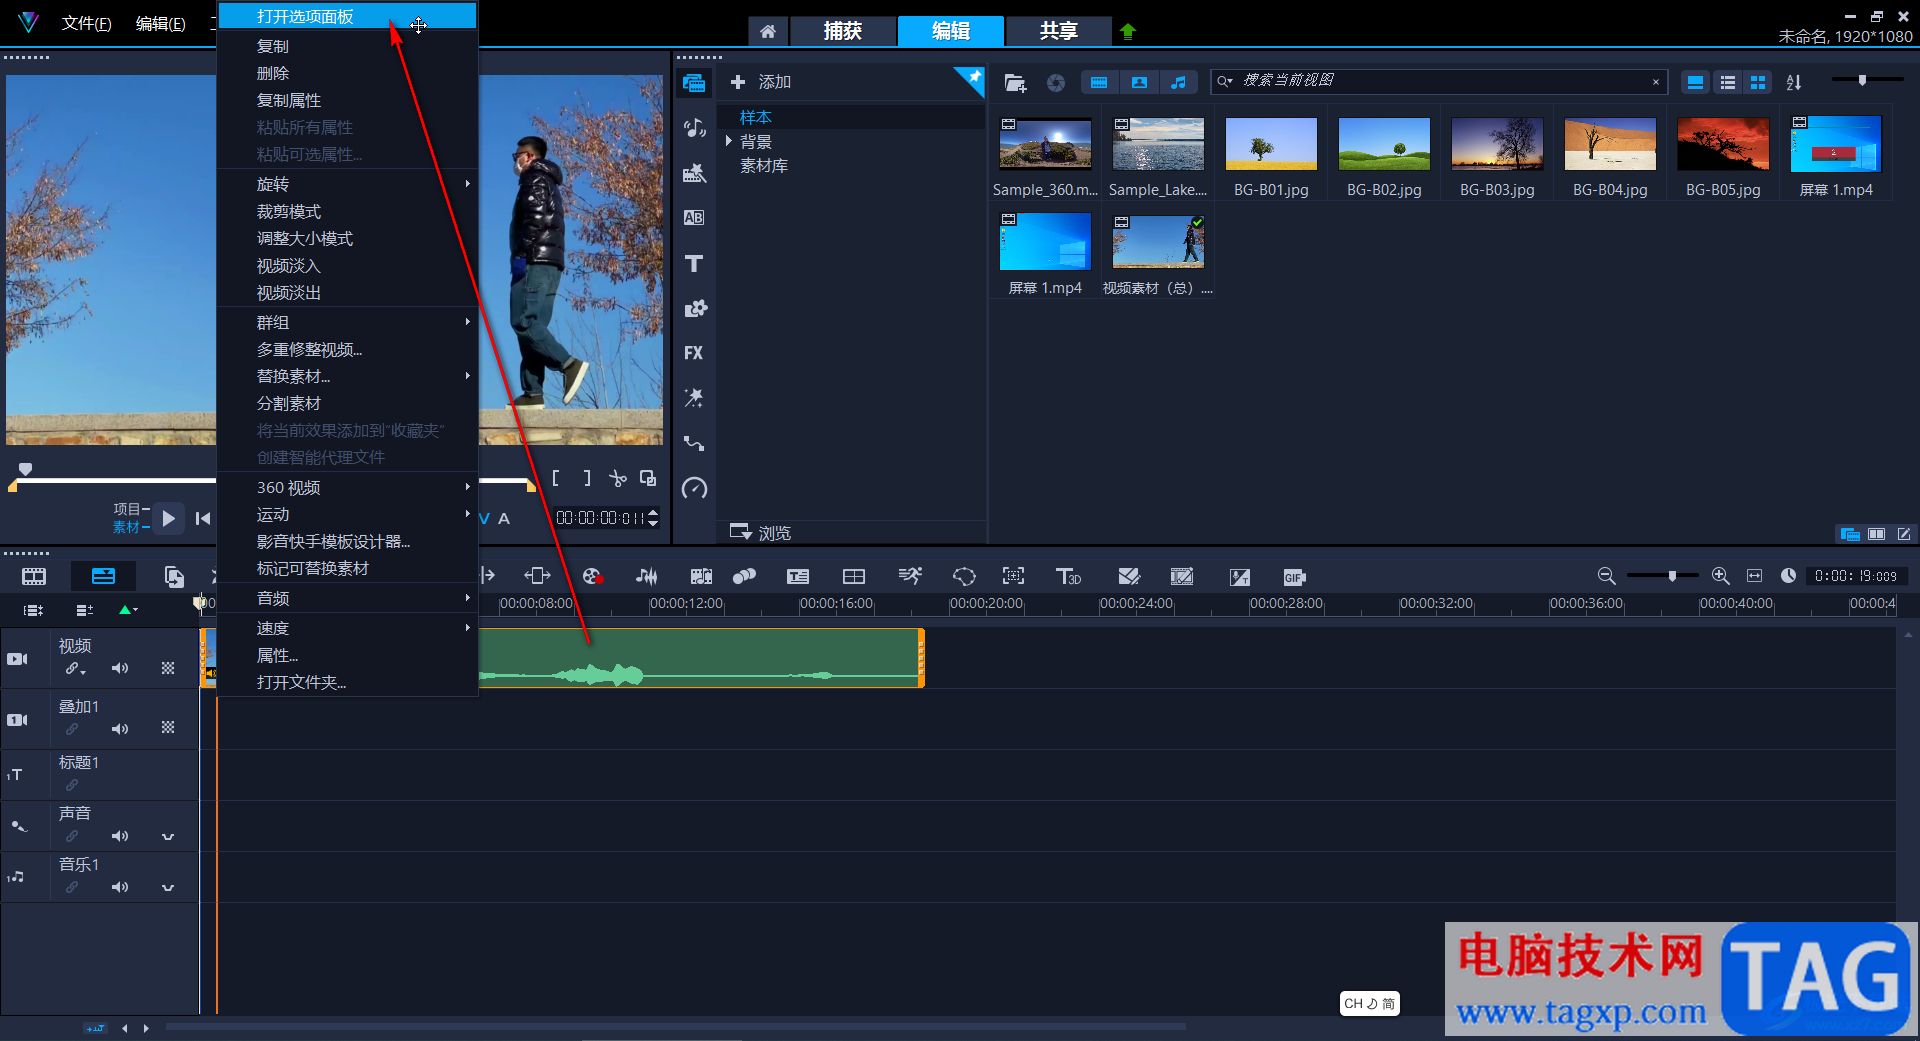Image resolution: width=1920 pixels, height=1041 pixels.
Task: Open the Sound library panel icon
Action: (x=694, y=128)
